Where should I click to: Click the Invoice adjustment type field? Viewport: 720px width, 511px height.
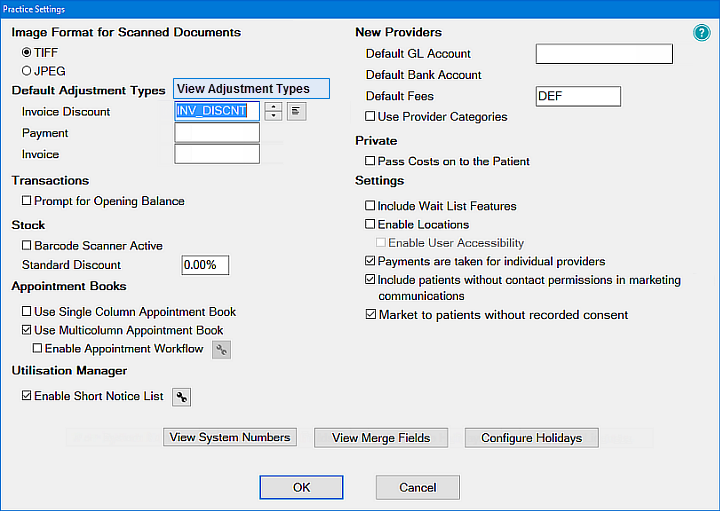[x=217, y=154]
